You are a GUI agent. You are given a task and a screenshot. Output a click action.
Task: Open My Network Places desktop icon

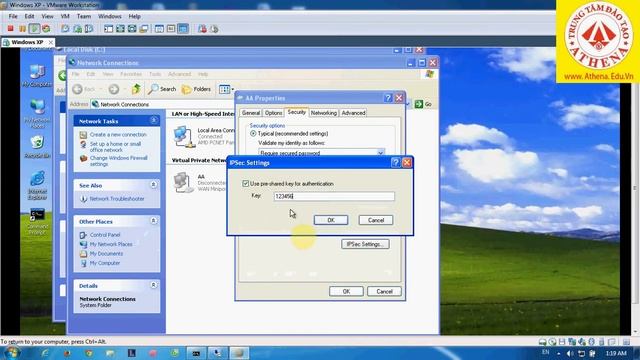(x=37, y=113)
